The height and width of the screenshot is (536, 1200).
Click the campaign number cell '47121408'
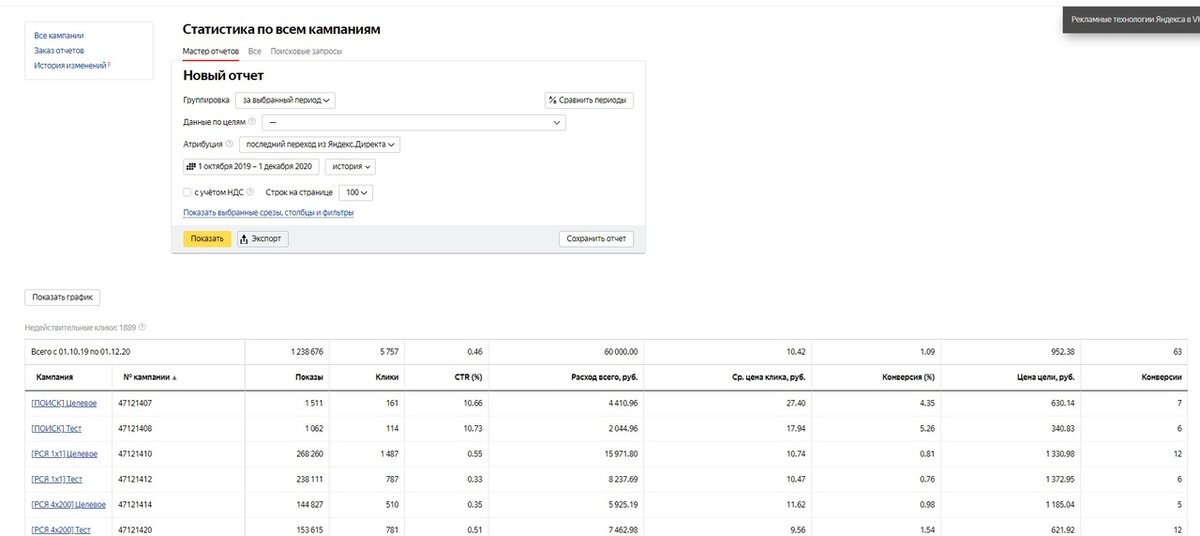[135, 428]
